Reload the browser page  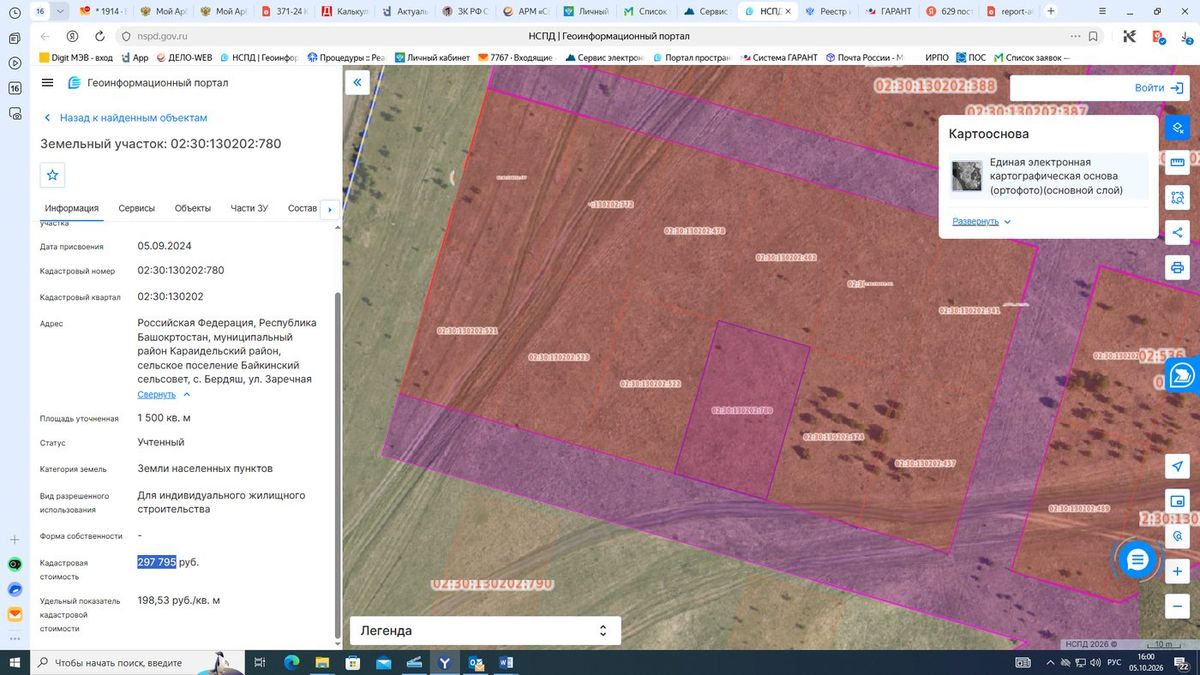coord(98,36)
